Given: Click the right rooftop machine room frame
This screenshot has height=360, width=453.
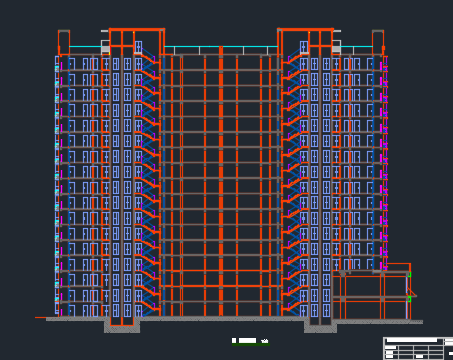Looking at the screenshot, I should pyautogui.click(x=305, y=42).
